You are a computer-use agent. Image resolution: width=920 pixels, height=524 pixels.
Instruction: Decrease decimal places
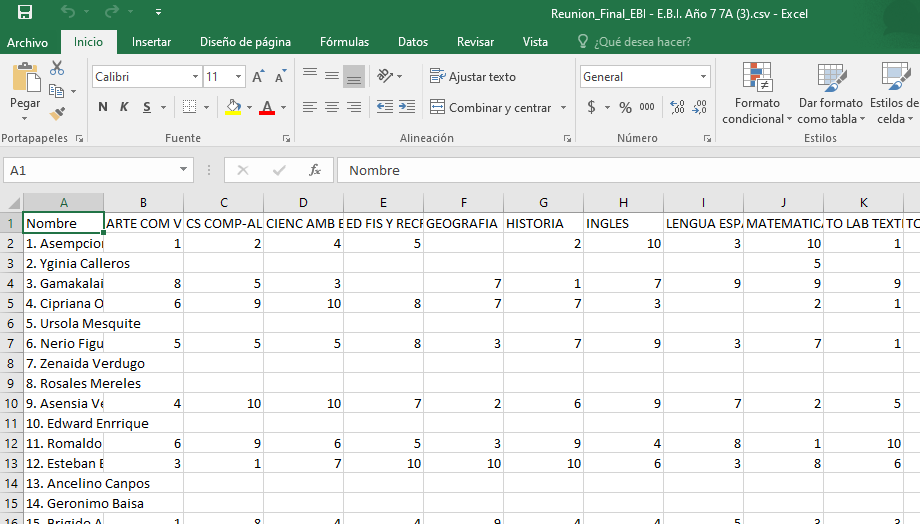699,107
